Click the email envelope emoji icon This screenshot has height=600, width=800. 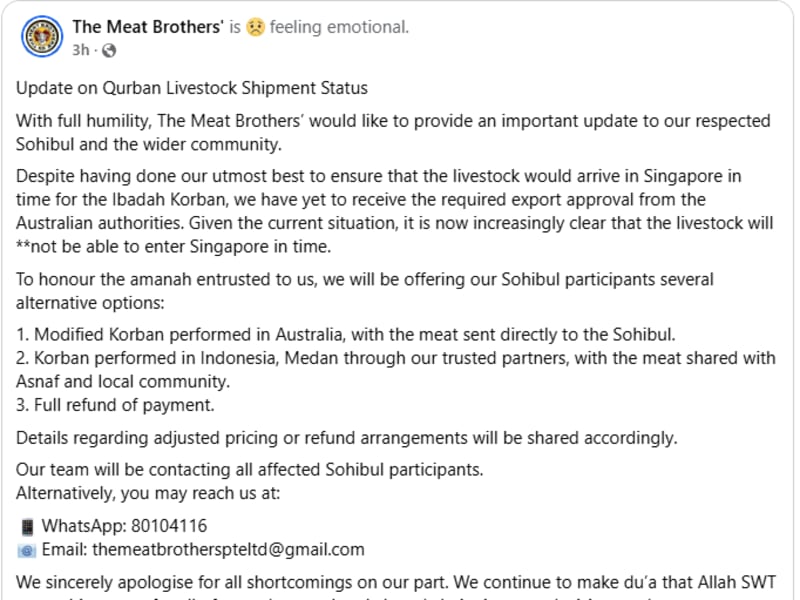(x=27, y=551)
